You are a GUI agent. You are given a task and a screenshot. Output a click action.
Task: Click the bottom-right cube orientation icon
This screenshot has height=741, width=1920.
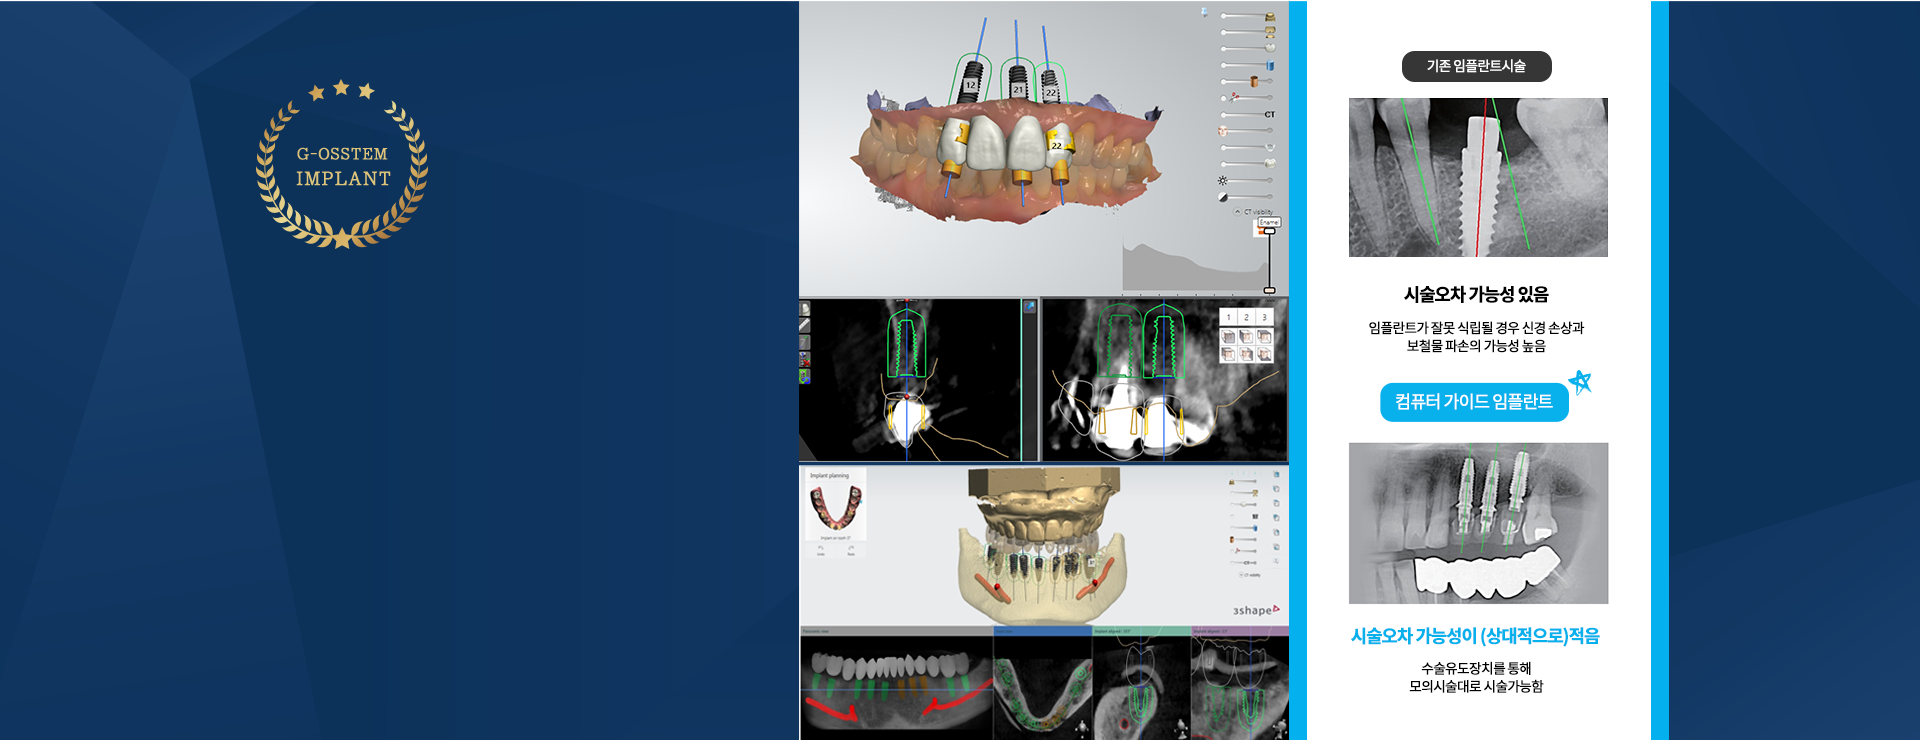pos(1264,354)
